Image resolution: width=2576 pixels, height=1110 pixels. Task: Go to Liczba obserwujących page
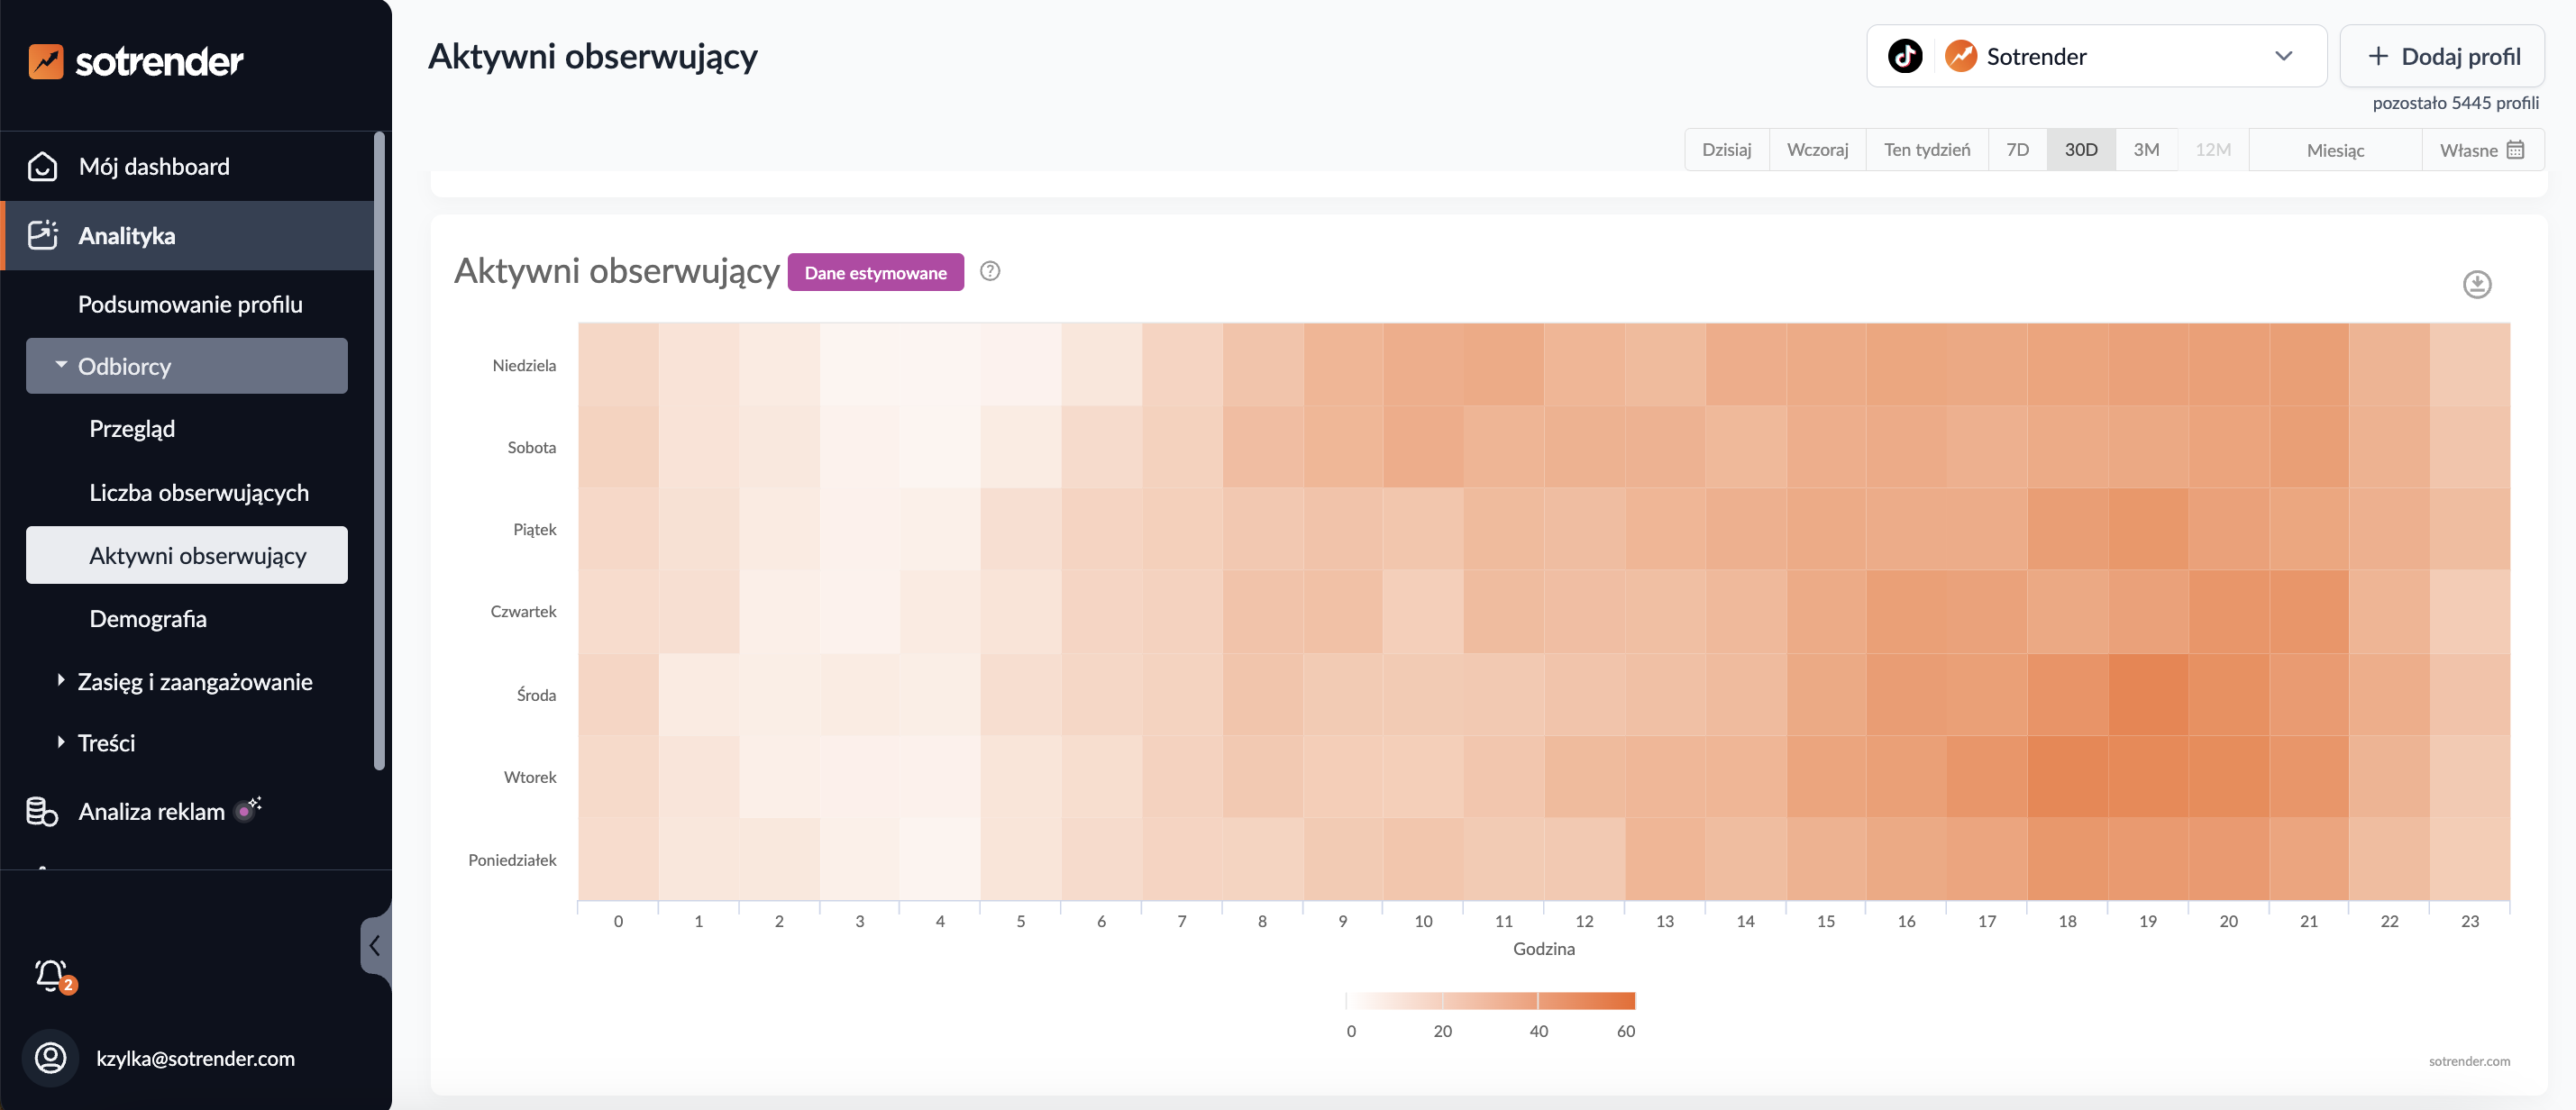click(199, 493)
